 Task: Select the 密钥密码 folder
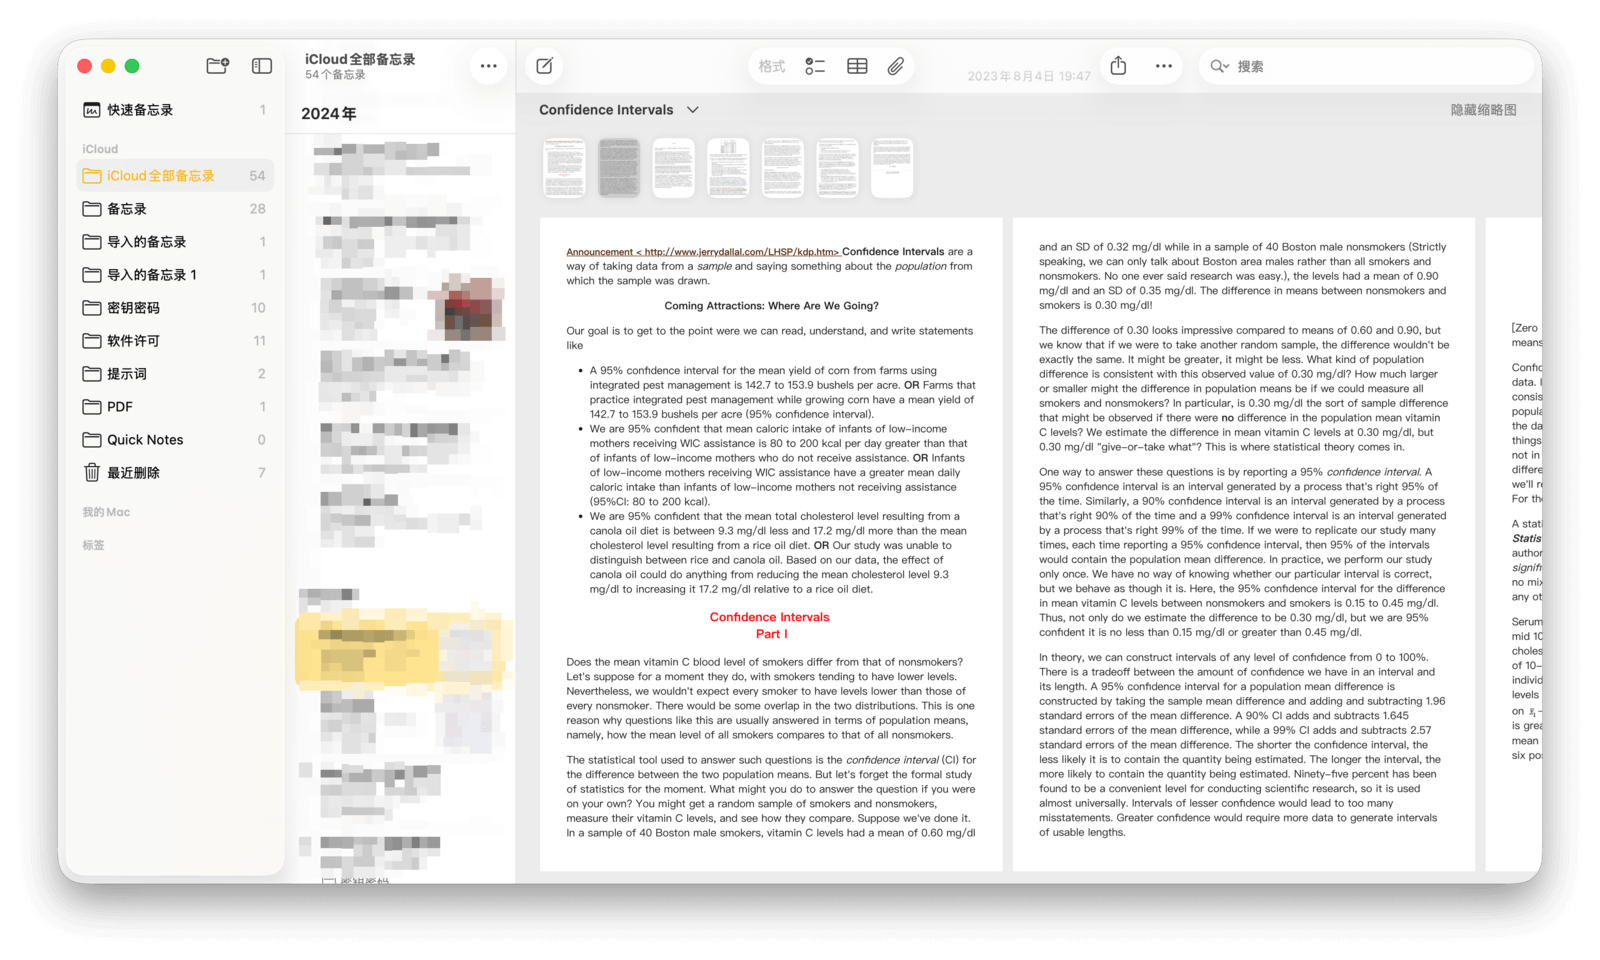133,308
